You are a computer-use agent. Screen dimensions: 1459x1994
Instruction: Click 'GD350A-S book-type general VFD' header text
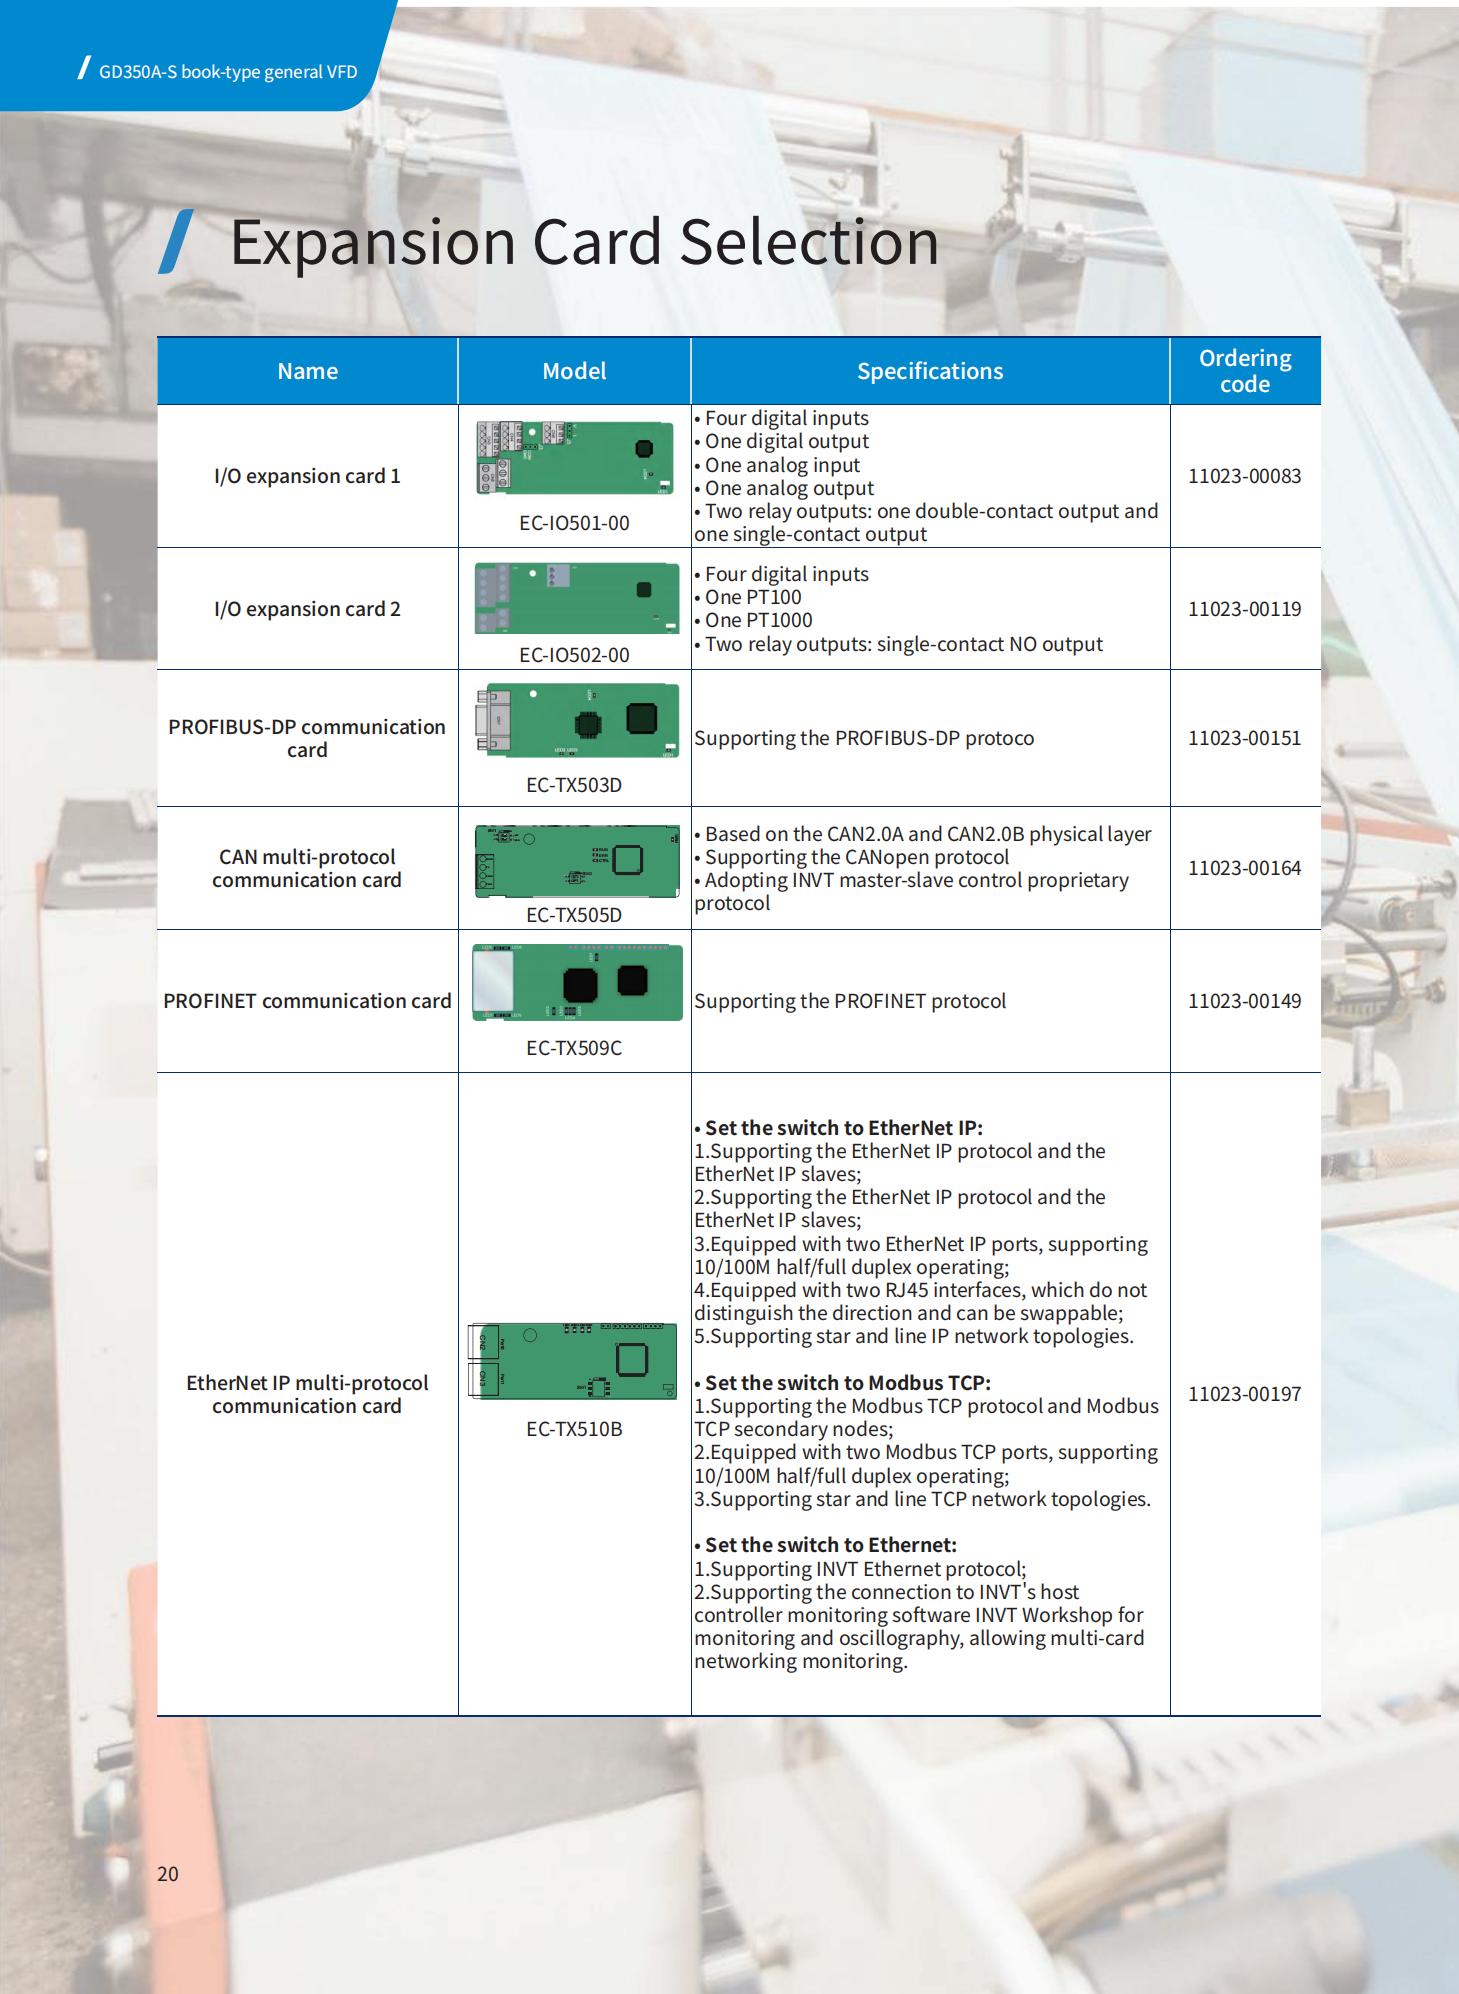(228, 72)
